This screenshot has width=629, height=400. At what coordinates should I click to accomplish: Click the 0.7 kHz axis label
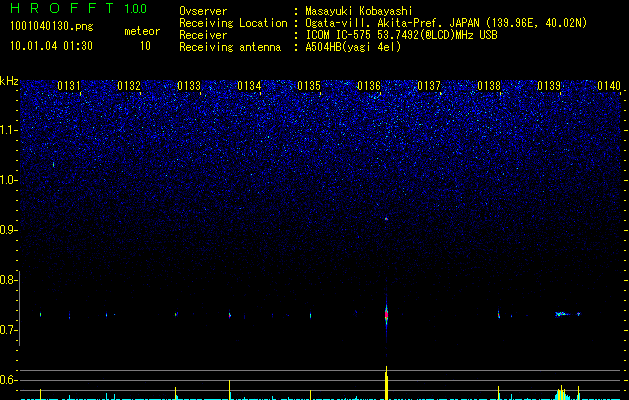point(9,330)
